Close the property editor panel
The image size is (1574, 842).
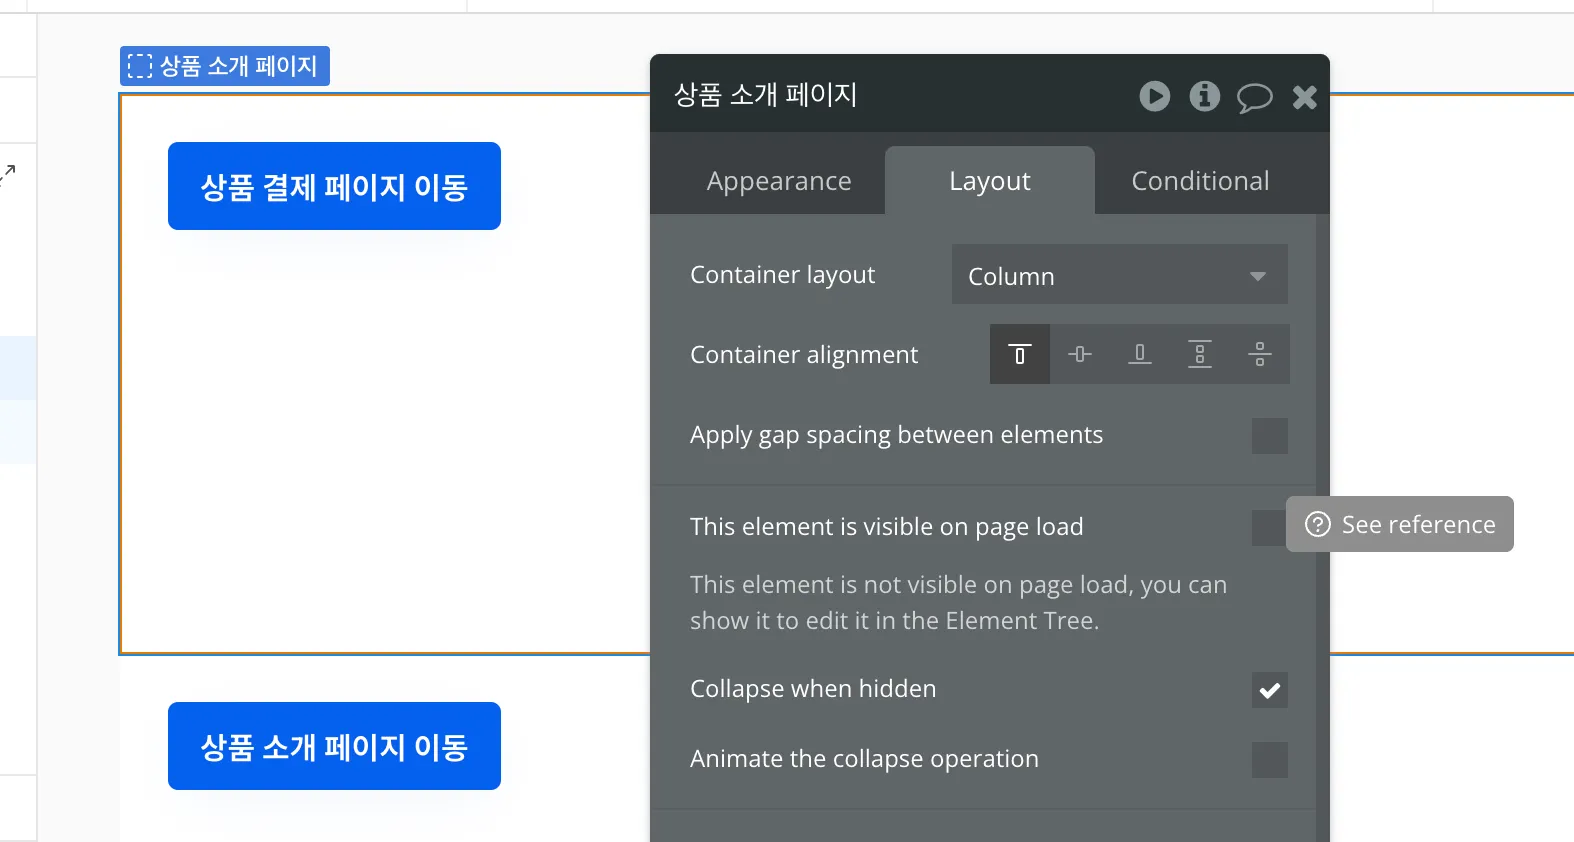click(1304, 97)
